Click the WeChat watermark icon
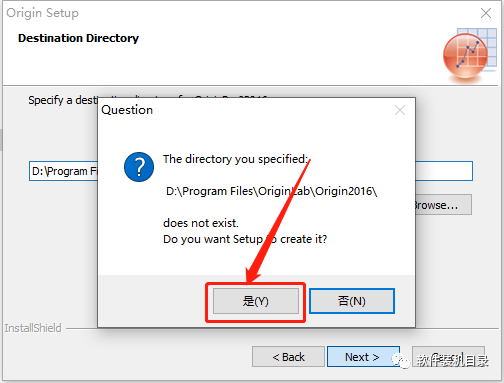504x383 pixels. (401, 361)
